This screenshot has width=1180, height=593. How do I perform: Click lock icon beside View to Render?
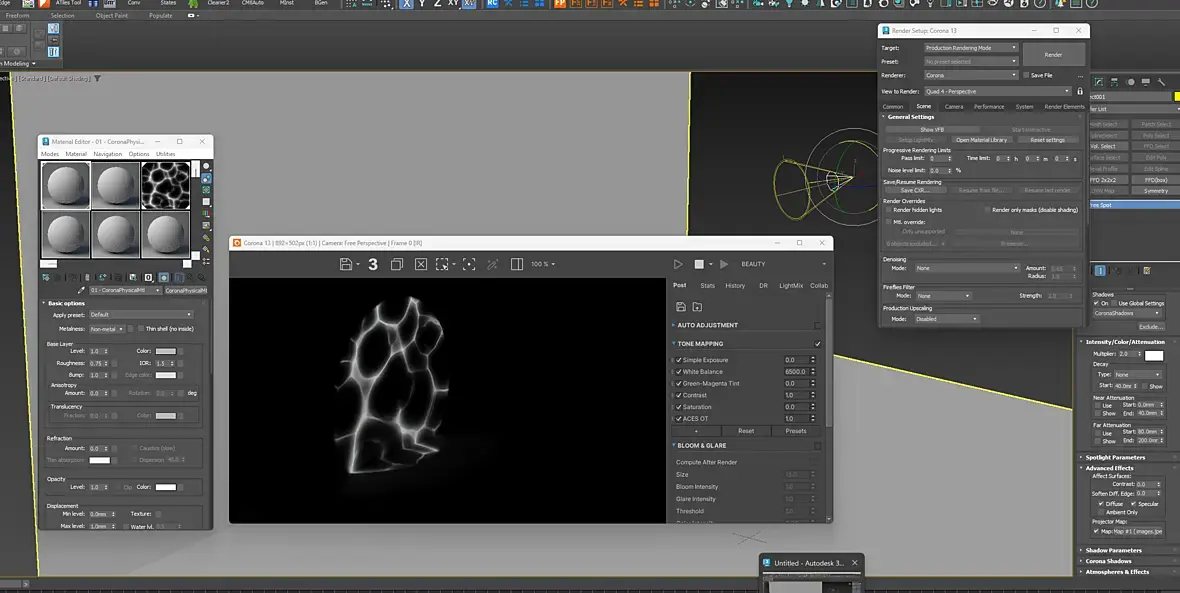click(x=1080, y=91)
